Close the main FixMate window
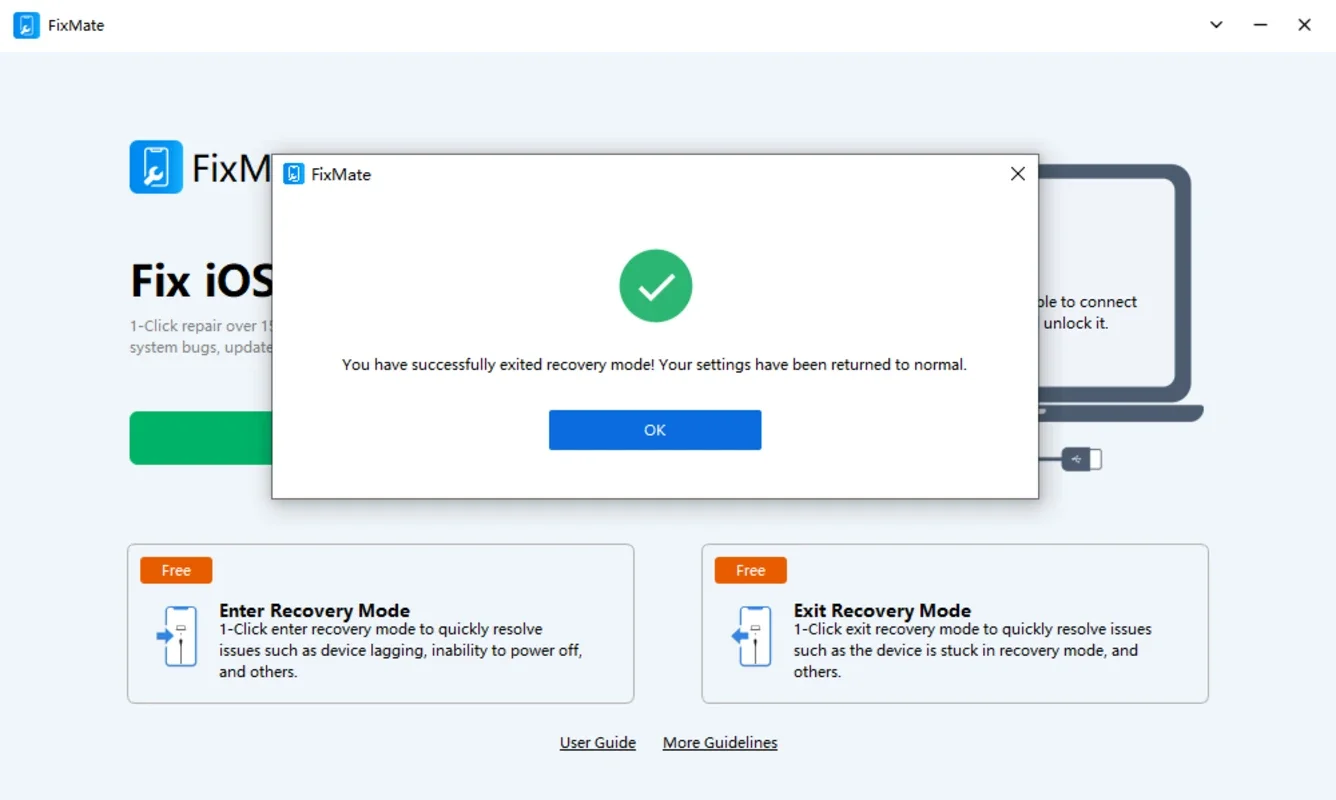Viewport: 1336px width, 800px height. coord(1304,25)
